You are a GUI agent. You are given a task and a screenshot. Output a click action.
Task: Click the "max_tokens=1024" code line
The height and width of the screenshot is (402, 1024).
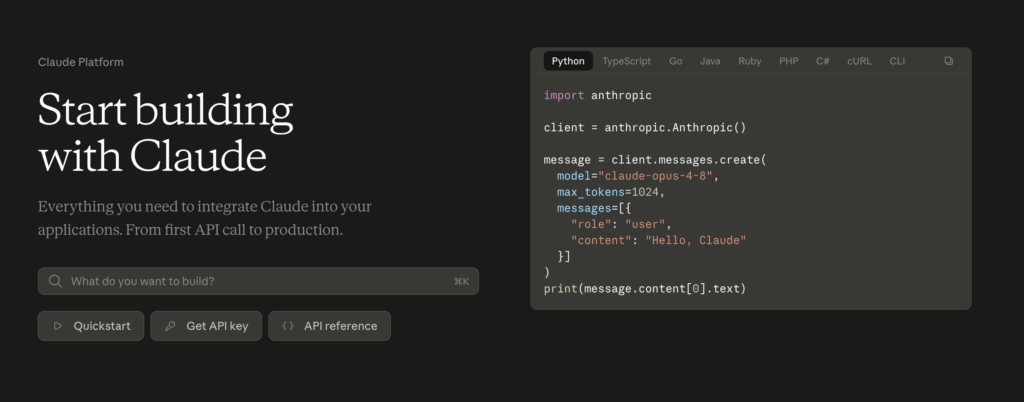coord(611,193)
